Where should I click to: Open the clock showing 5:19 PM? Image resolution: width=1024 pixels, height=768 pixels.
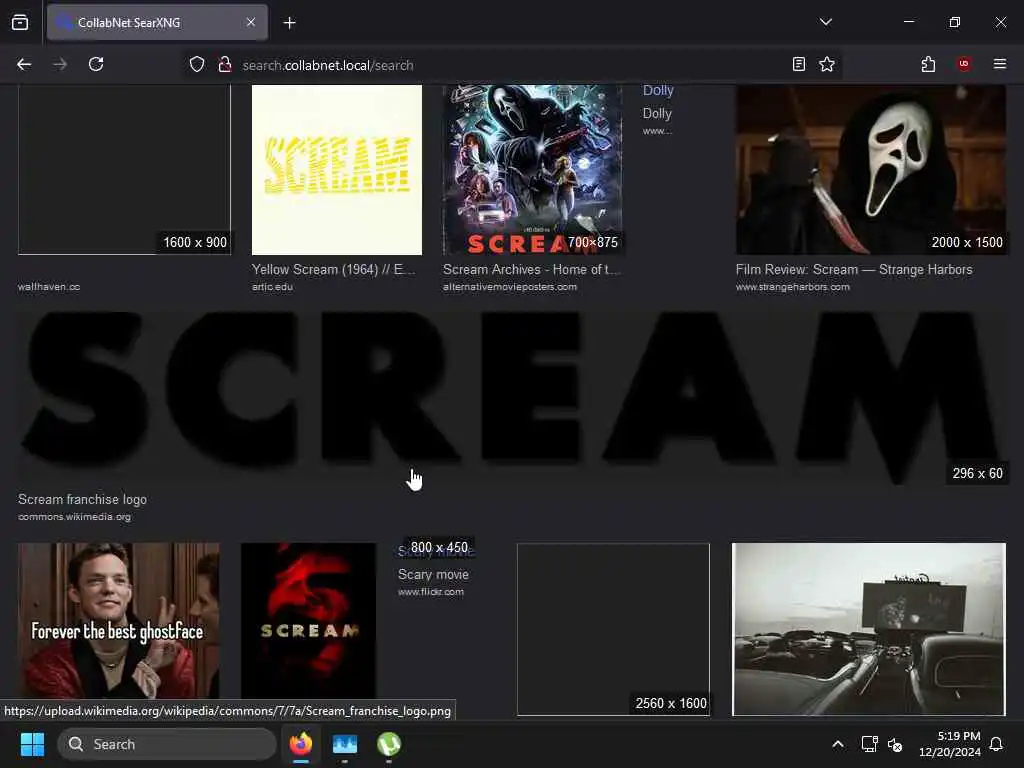pyautogui.click(x=950, y=744)
